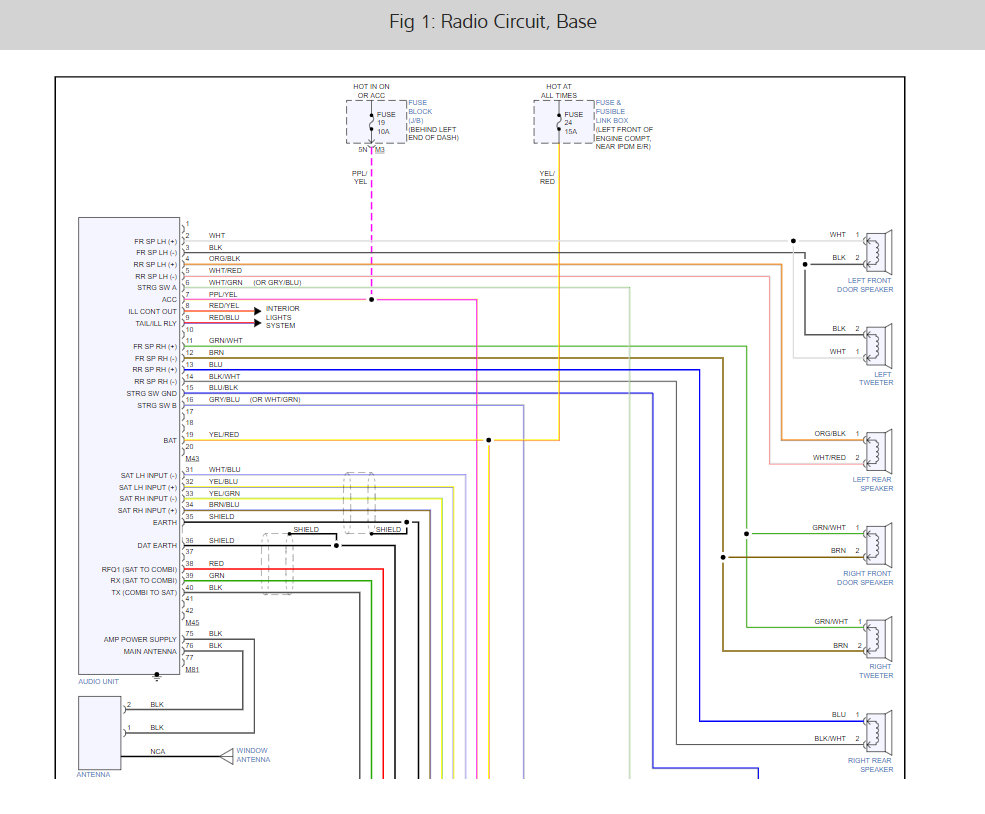Select the Window Antenna triangle symbol
This screenshot has height=814, width=985.
(226, 755)
